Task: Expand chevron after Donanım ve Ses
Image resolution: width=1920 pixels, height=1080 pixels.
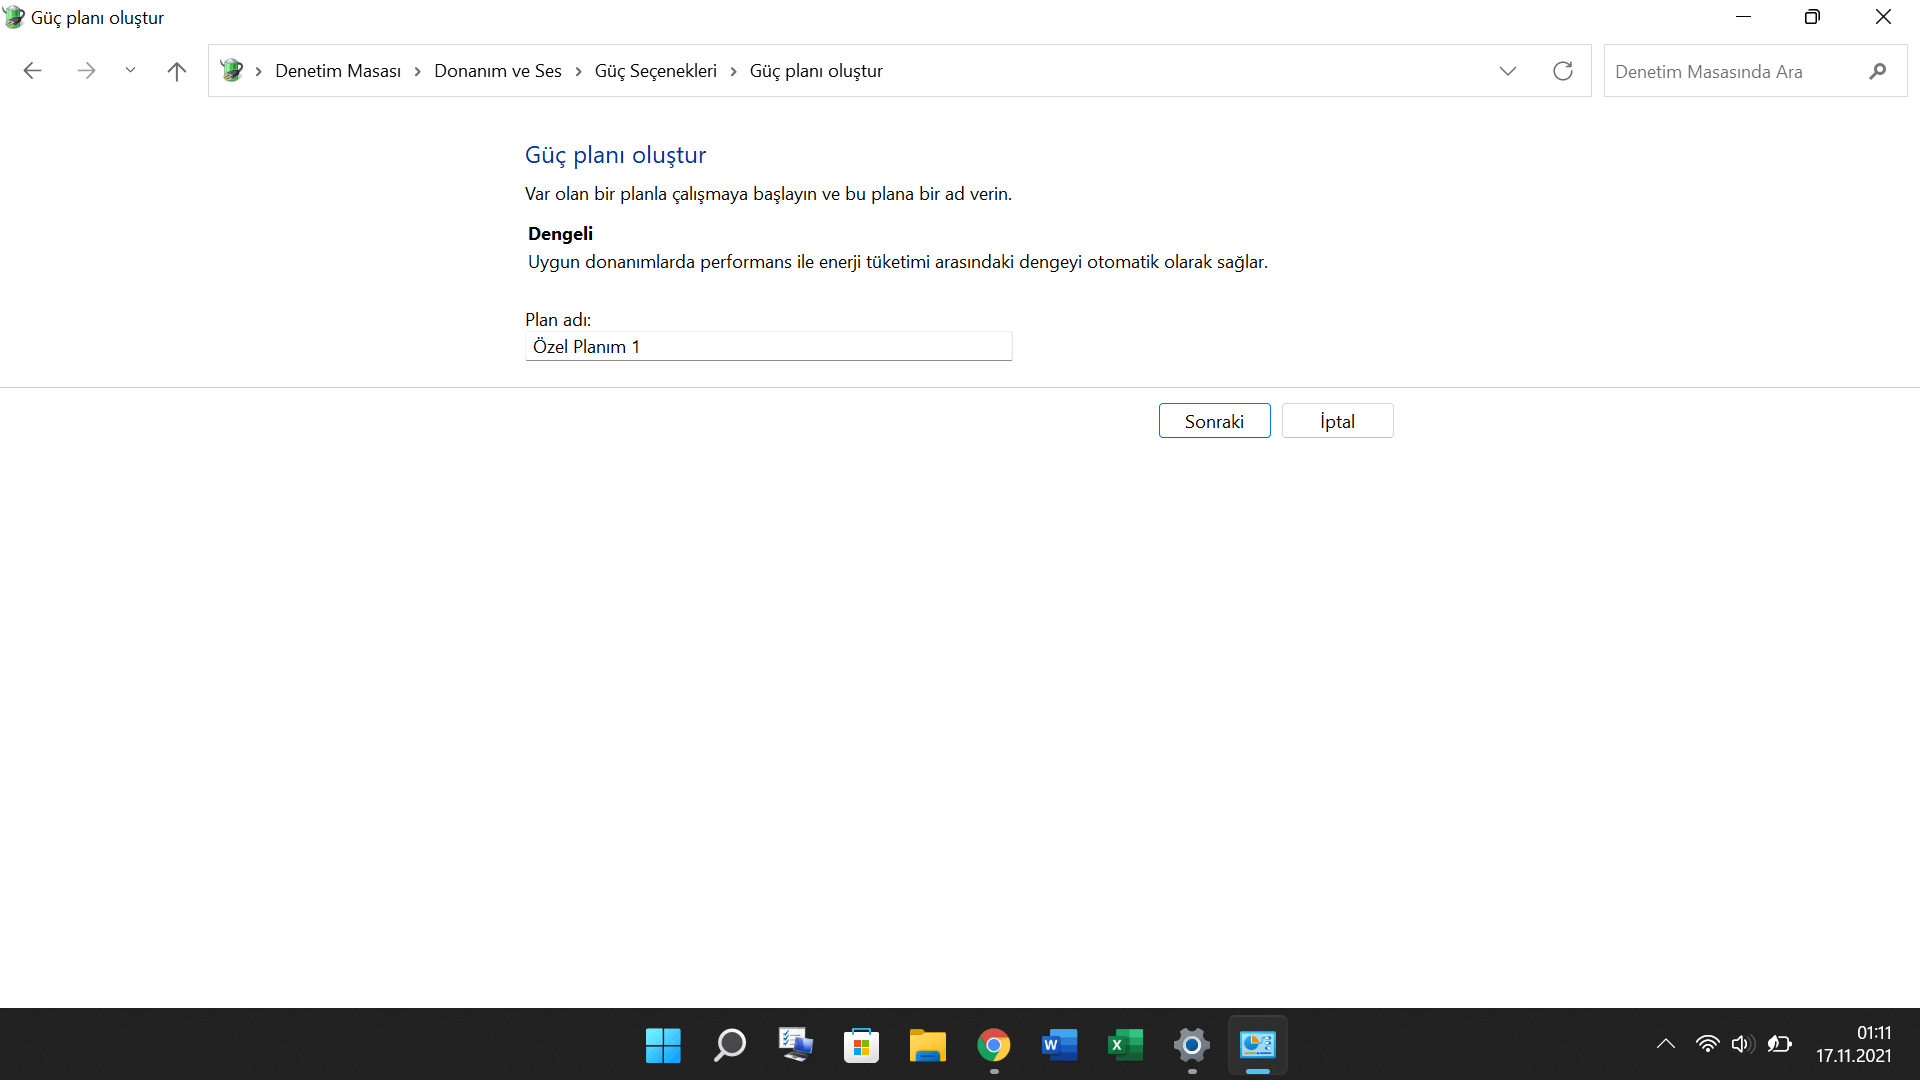Action: click(x=578, y=71)
